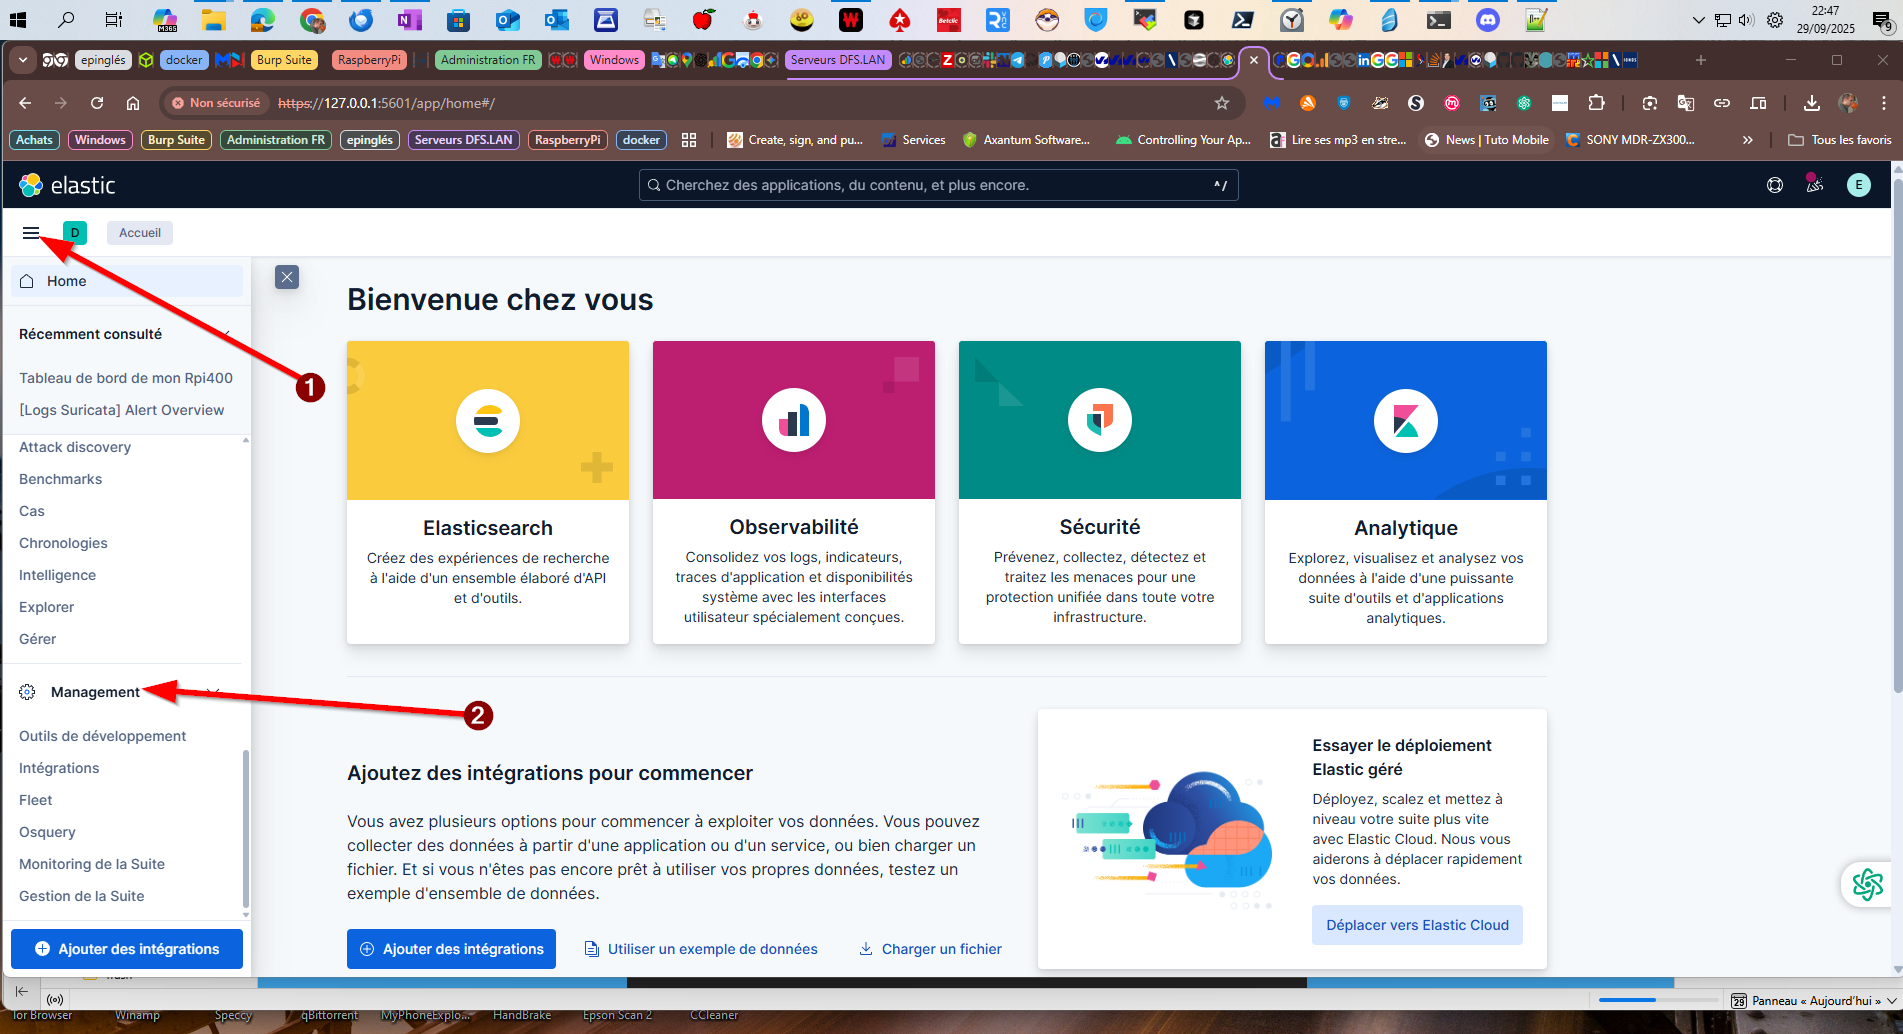The image size is (1903, 1034).
Task: Toggle the browser side panel icon
Action: [x=1758, y=103]
